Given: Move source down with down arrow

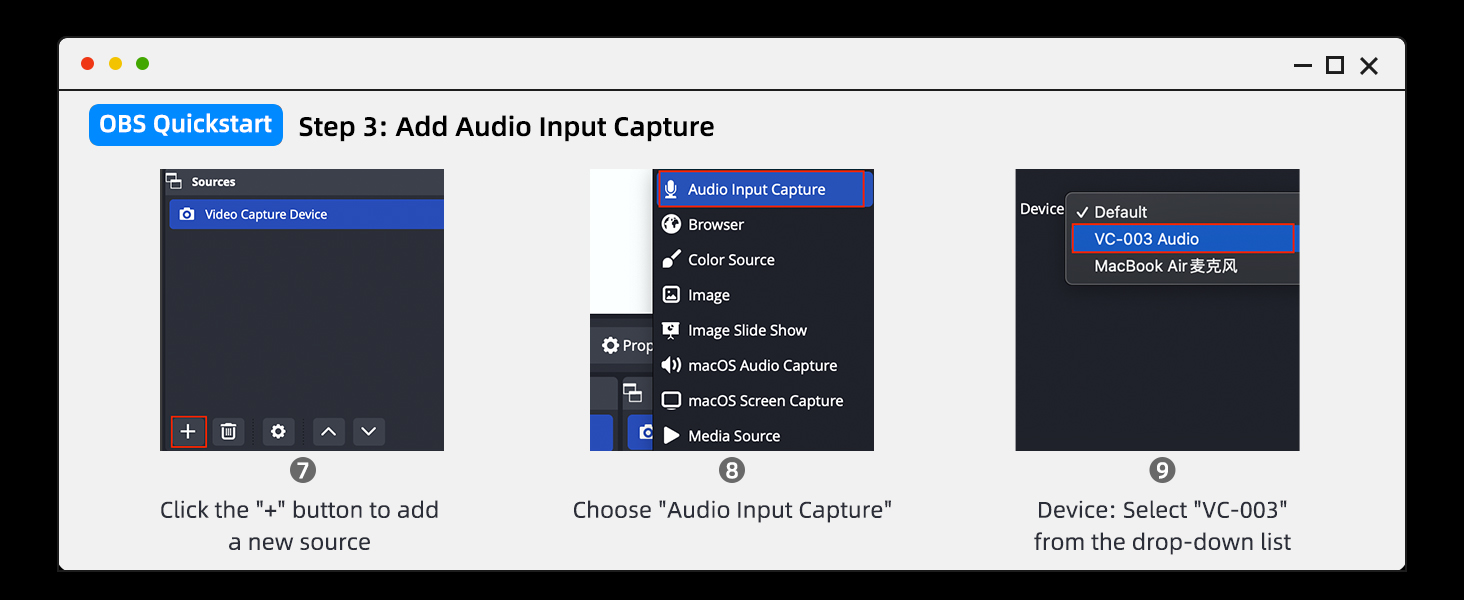Looking at the screenshot, I should [x=369, y=432].
